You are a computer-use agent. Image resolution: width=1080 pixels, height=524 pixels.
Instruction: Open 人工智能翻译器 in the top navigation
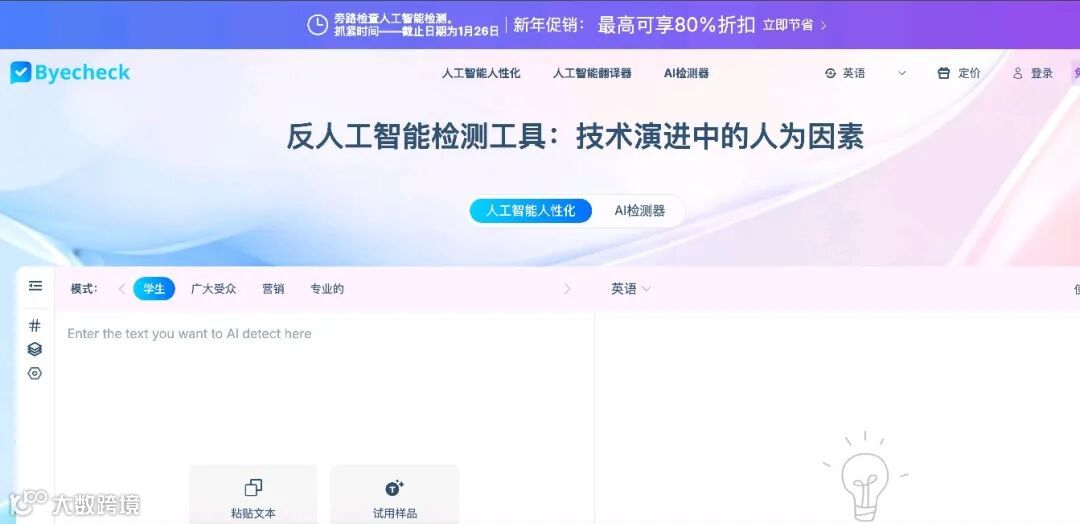[592, 73]
